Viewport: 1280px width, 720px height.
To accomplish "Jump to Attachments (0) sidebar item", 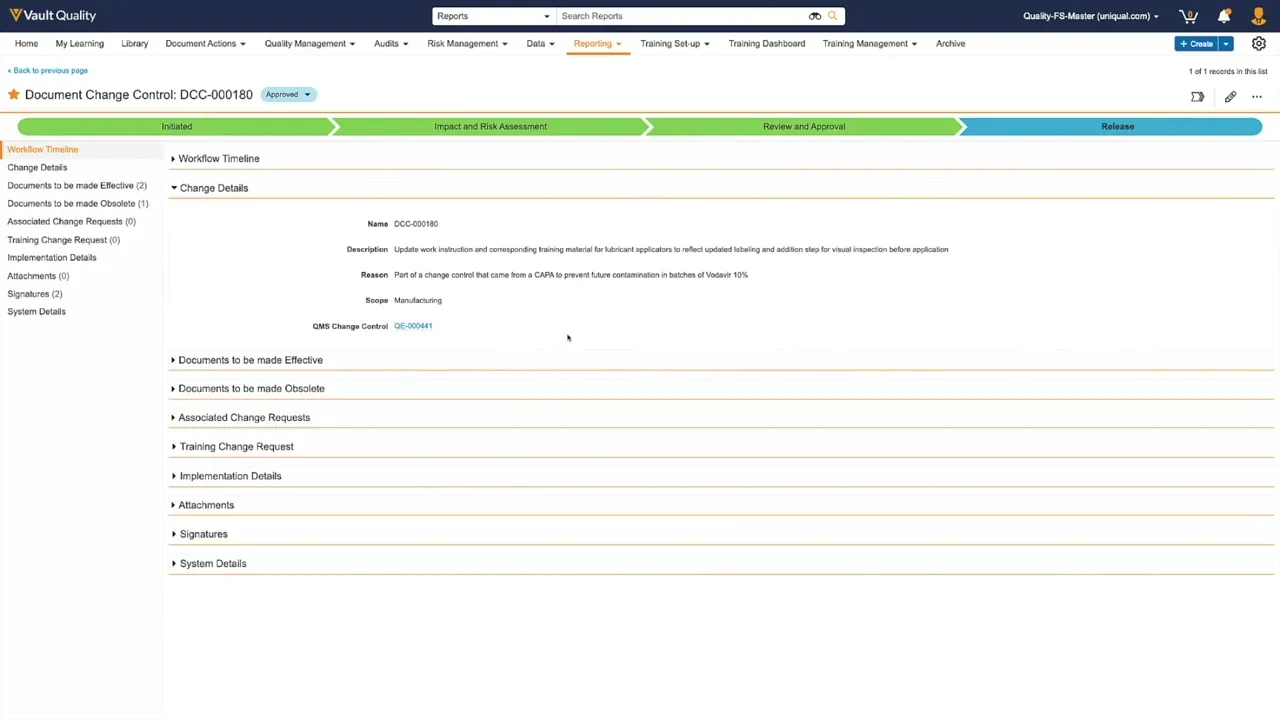I will click(x=38, y=276).
